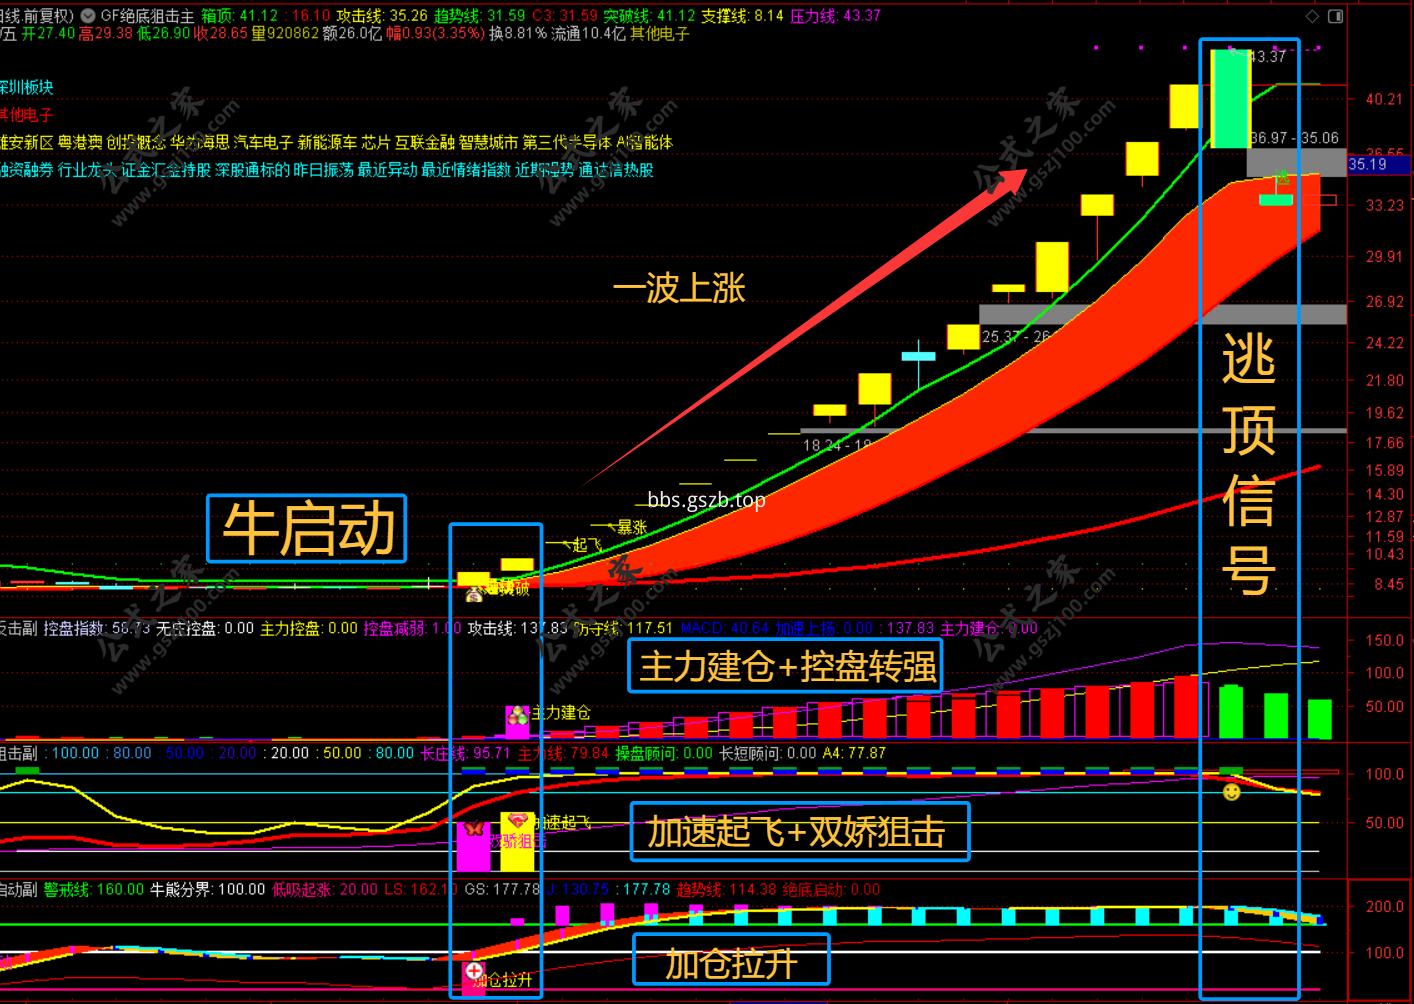Screen dimensions: 1414x1004
Task: Click the colored balls 主力建仓 signal icon
Action: pyautogui.click(x=518, y=714)
